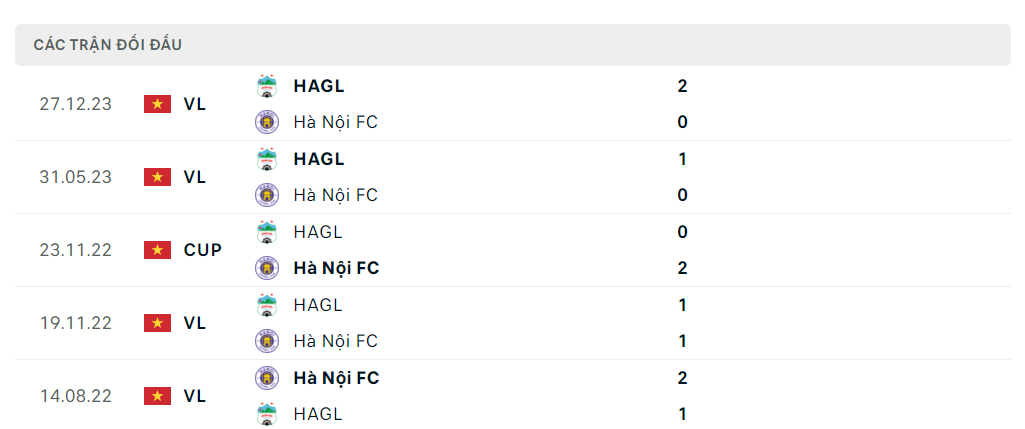This screenshot has height=429, width=1025.
Task: Click HAGL logo in 14.08.22 match
Action: [266, 414]
